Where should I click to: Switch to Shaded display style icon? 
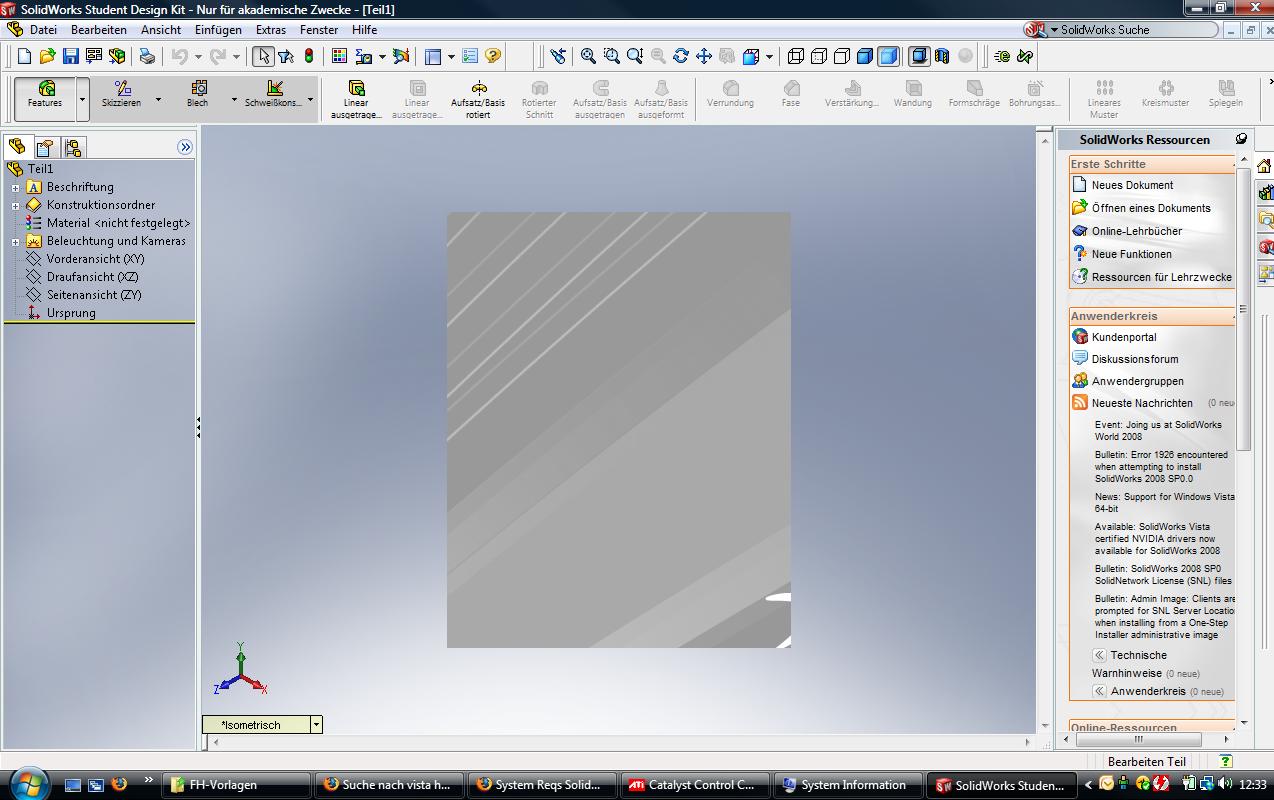(x=888, y=57)
